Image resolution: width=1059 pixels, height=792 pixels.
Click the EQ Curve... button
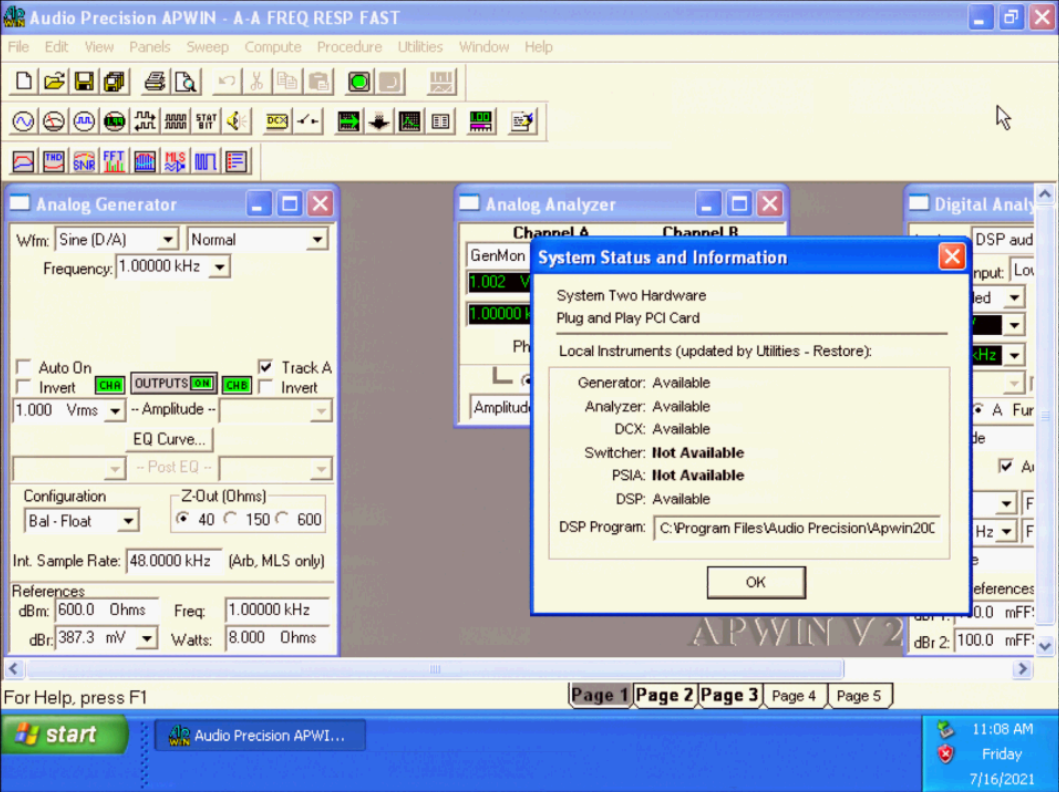point(169,439)
